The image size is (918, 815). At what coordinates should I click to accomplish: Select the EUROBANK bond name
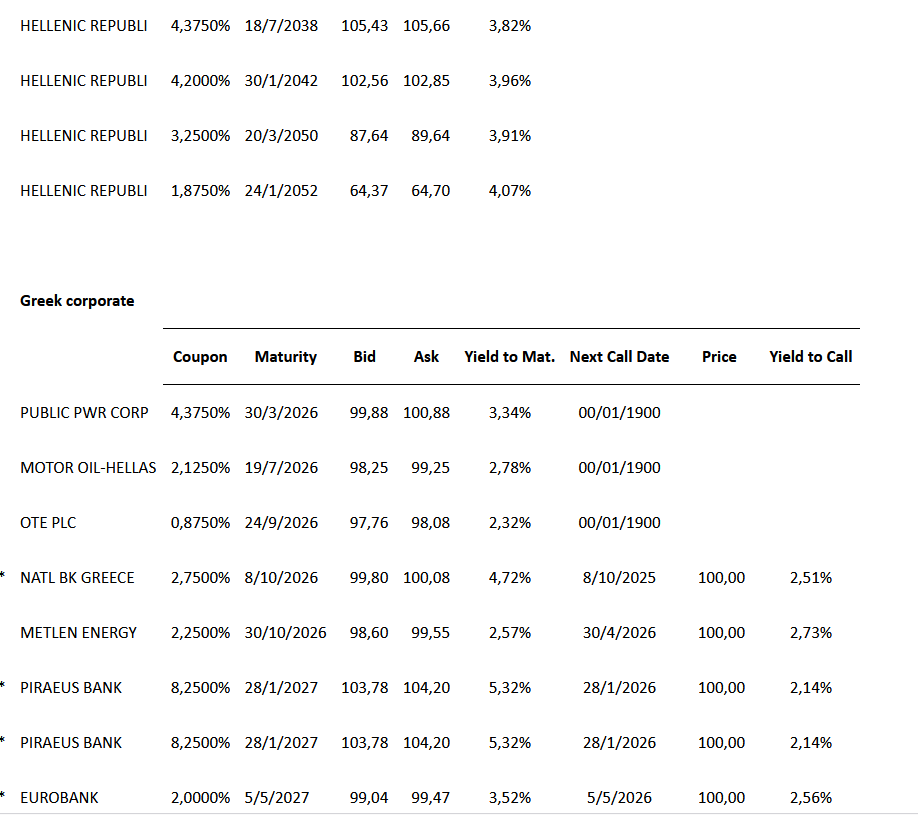point(59,798)
